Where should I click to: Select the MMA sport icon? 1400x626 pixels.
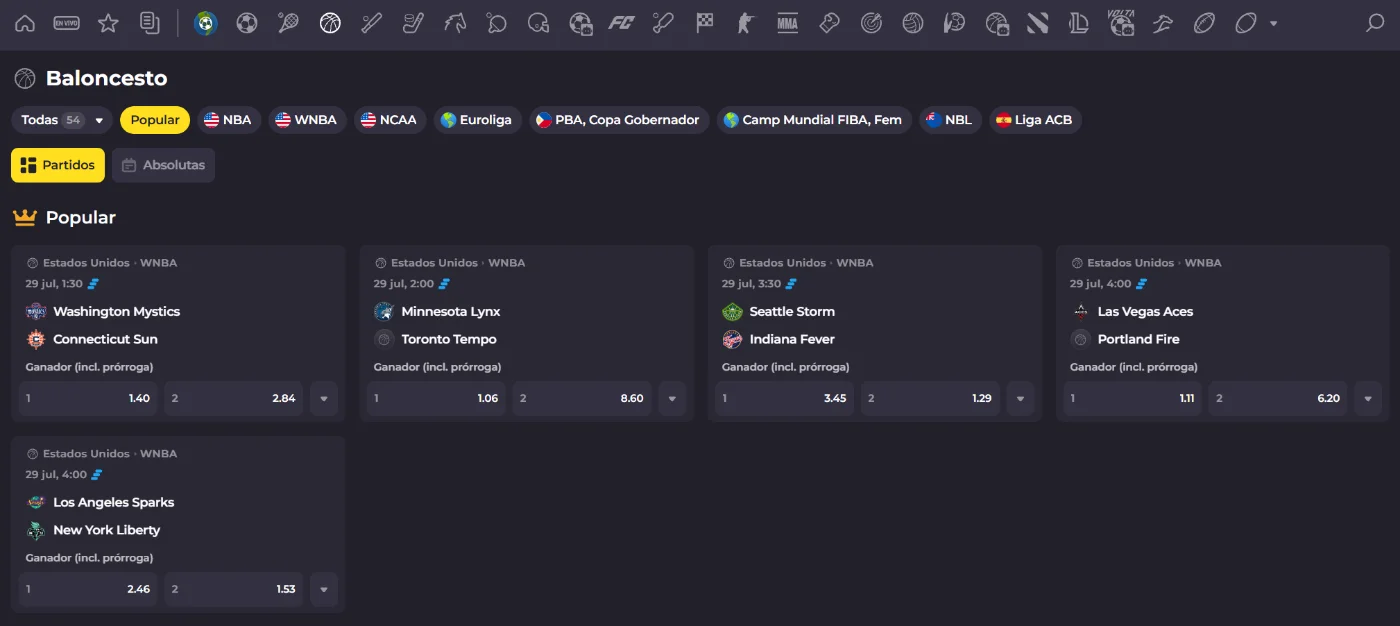click(788, 23)
